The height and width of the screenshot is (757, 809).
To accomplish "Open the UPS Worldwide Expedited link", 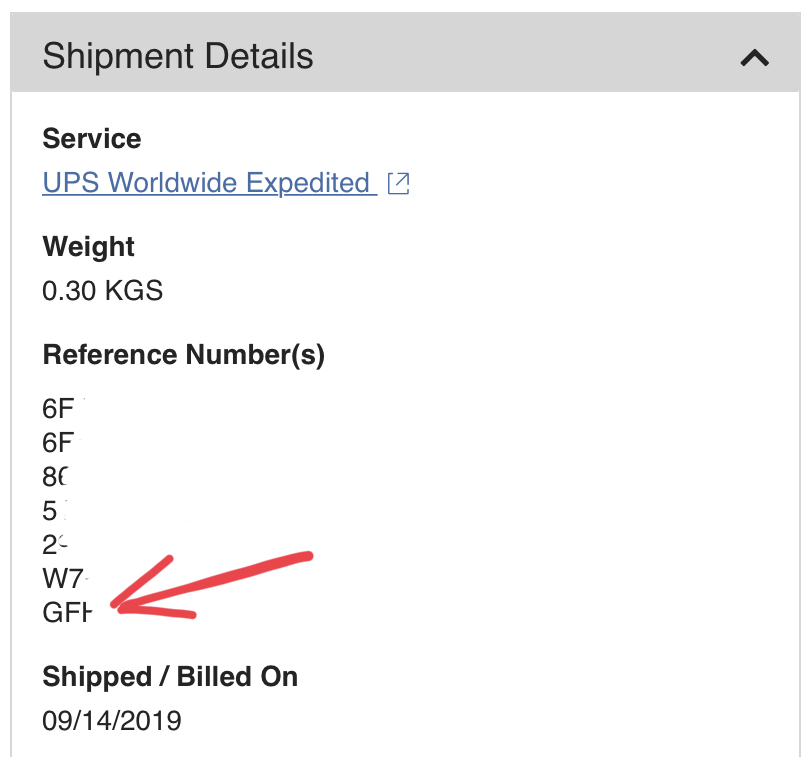I will click(209, 183).
